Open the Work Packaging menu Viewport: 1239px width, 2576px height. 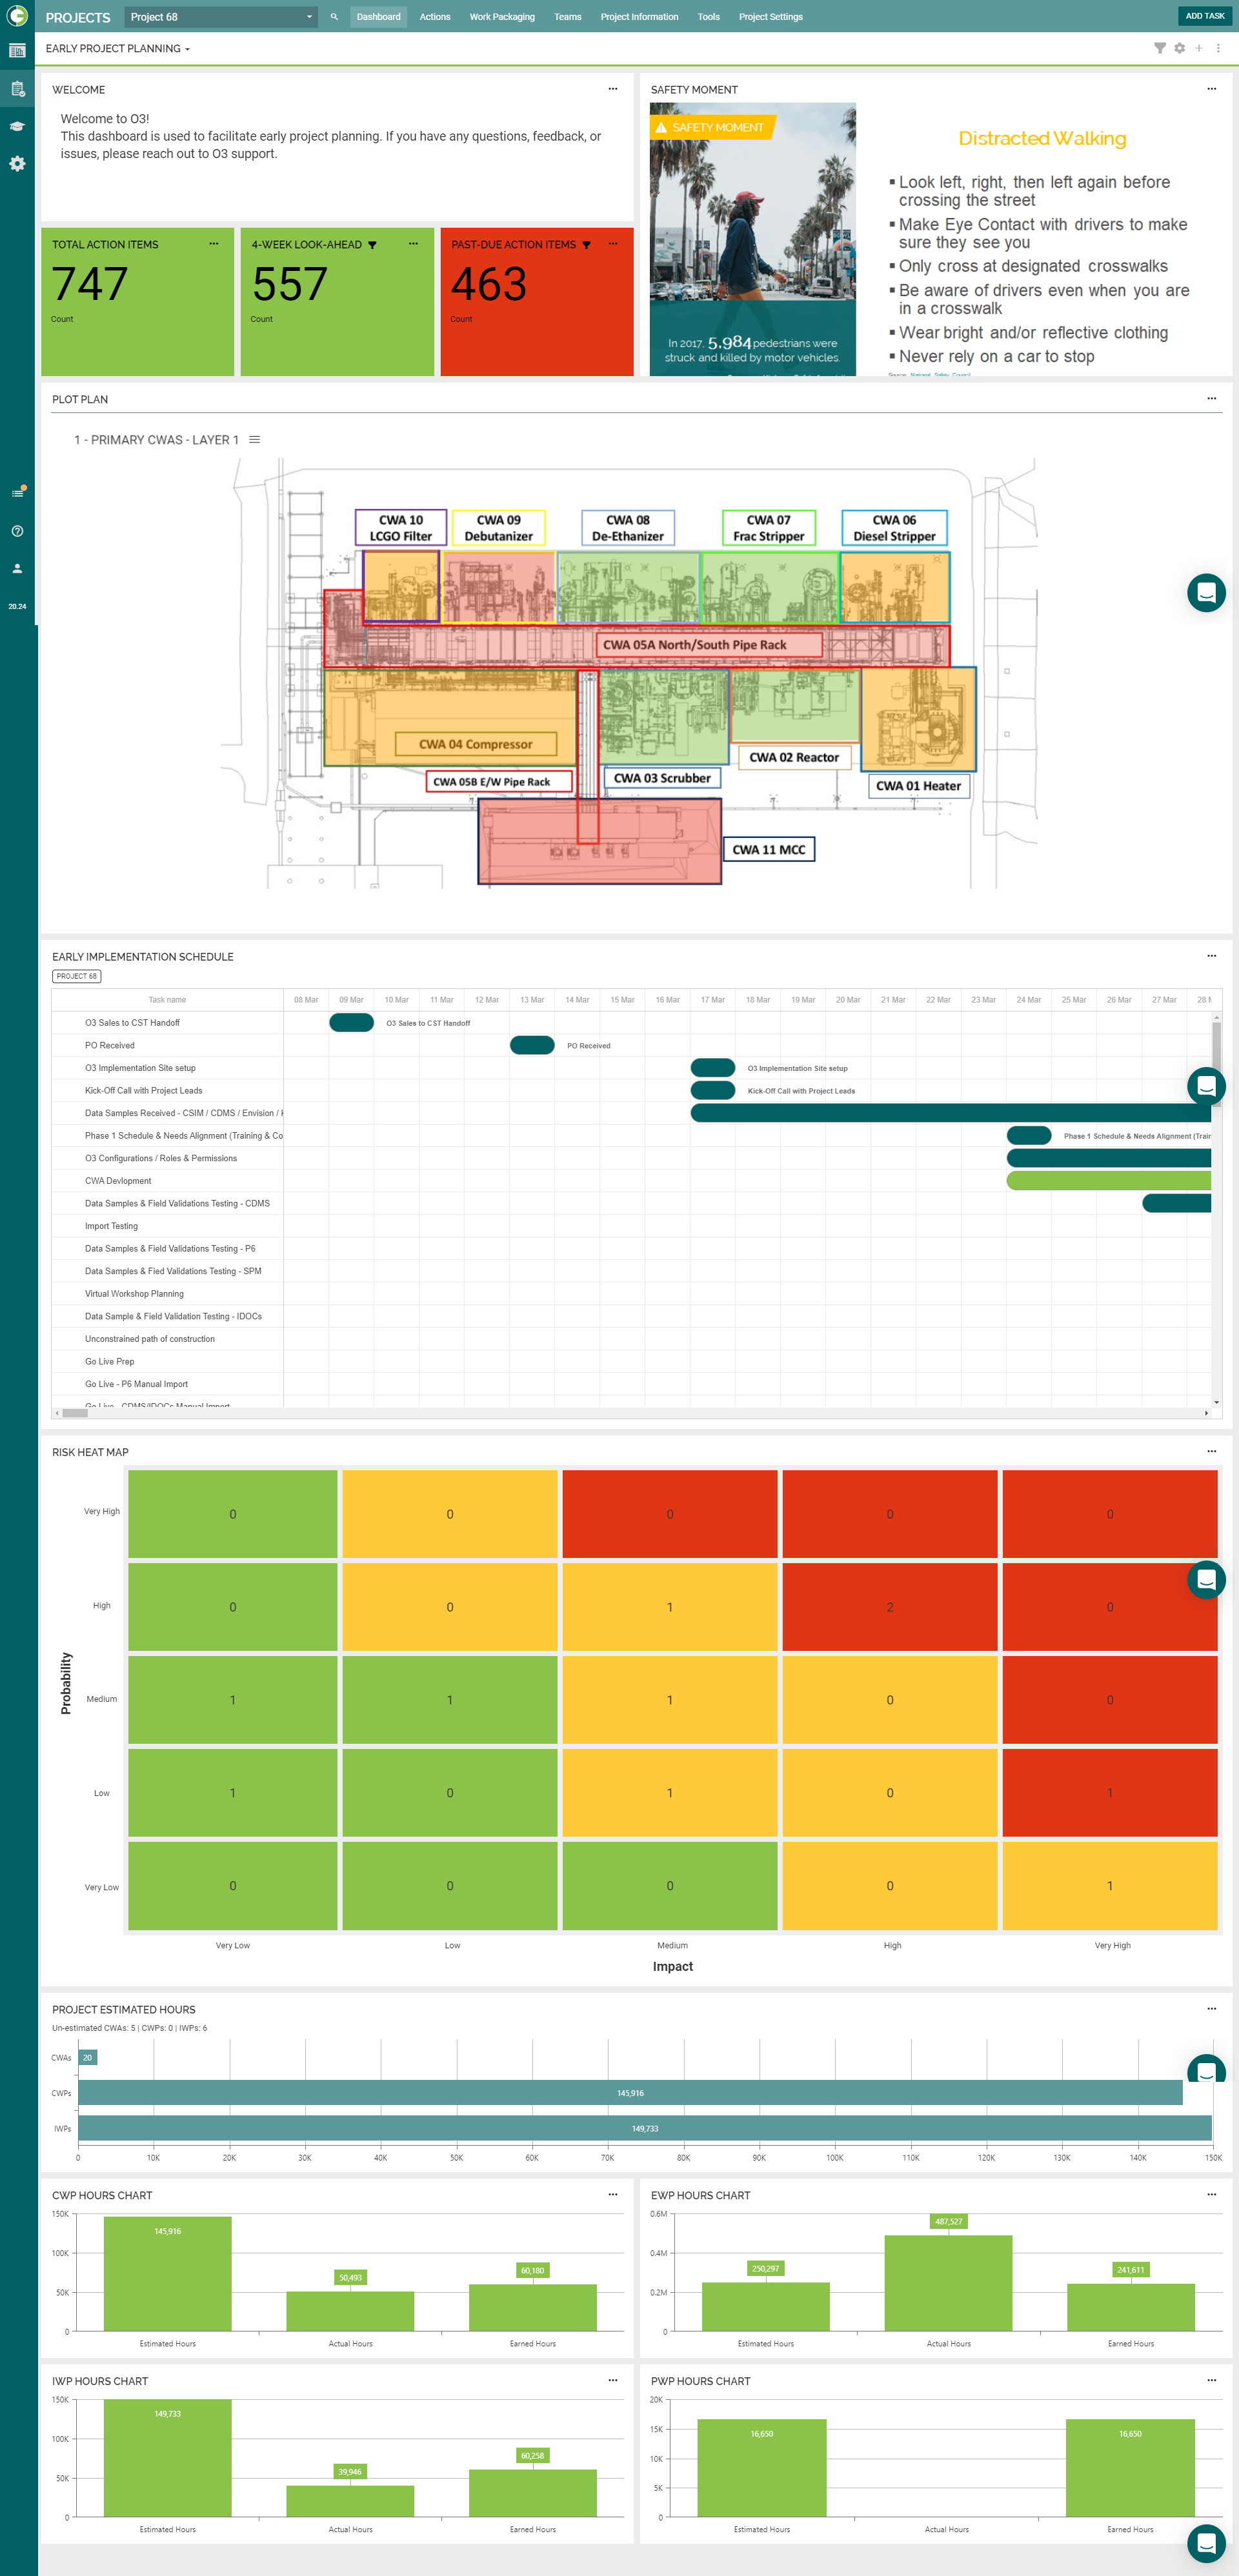tap(502, 17)
